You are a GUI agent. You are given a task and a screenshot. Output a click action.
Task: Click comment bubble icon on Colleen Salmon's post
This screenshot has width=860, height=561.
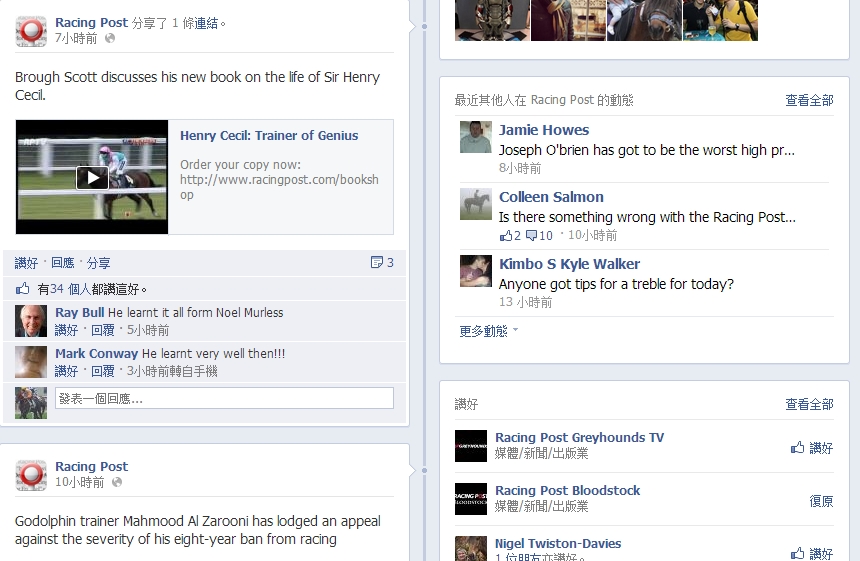coord(531,235)
